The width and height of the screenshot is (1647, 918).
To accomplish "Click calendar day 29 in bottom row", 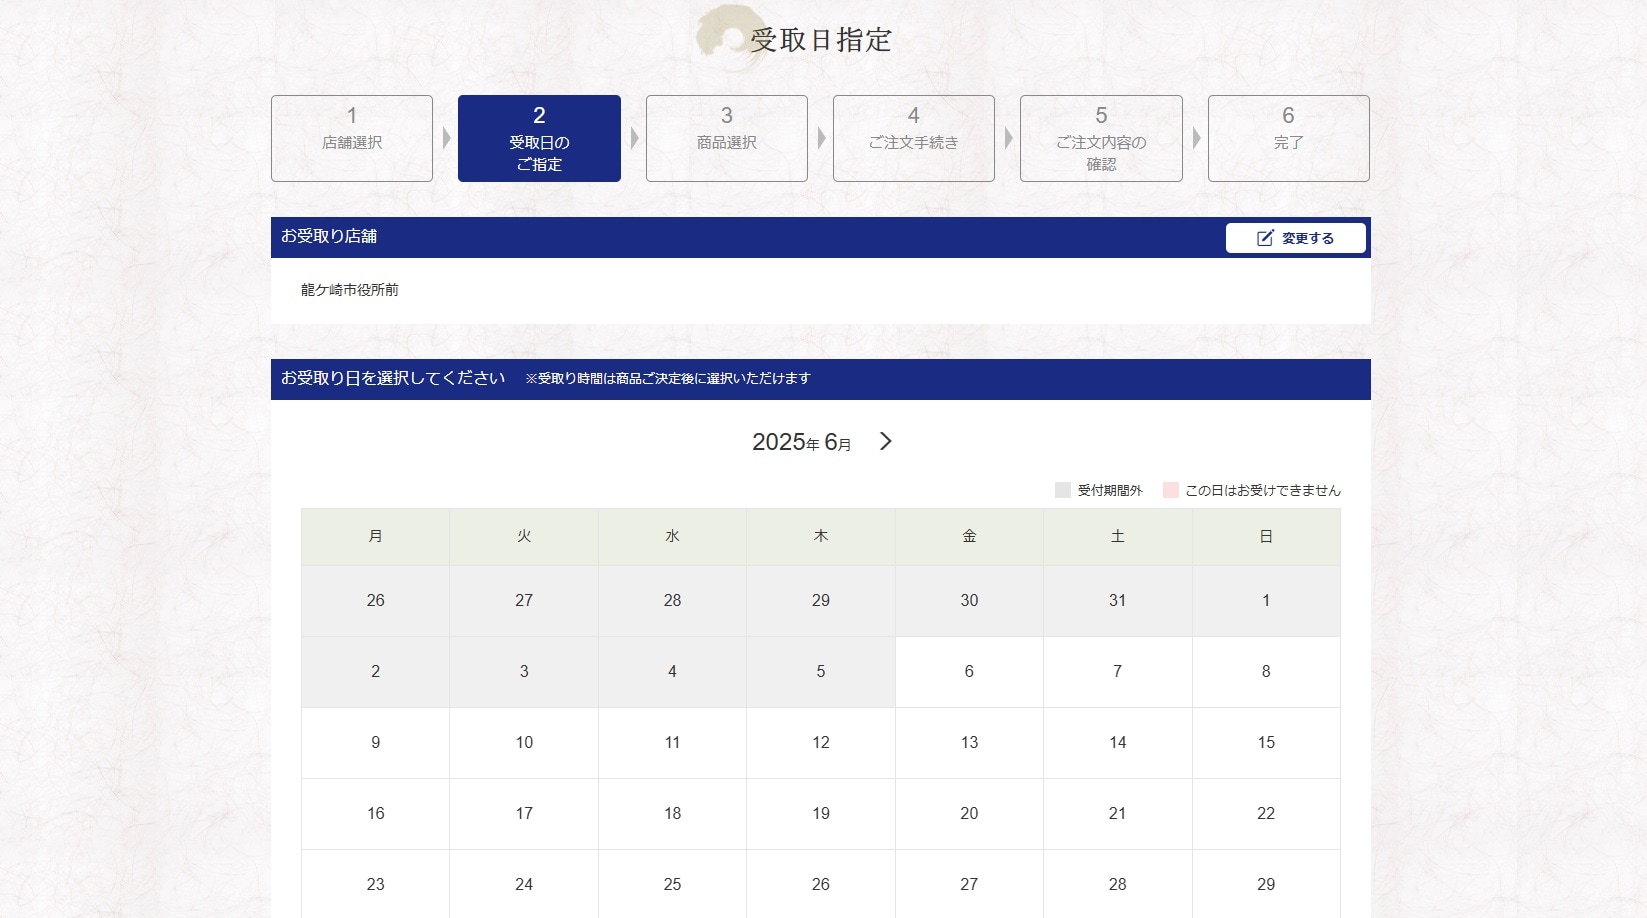I will coord(1266,884).
